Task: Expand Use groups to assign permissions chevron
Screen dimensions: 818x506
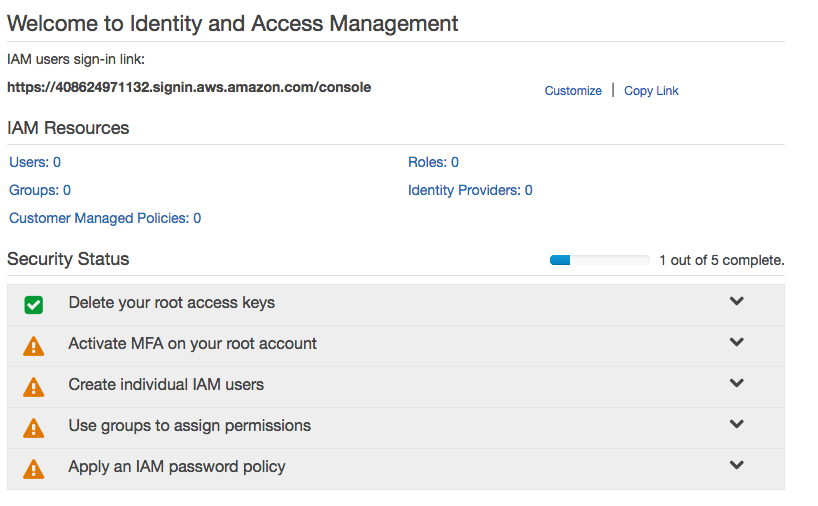Action: [737, 424]
